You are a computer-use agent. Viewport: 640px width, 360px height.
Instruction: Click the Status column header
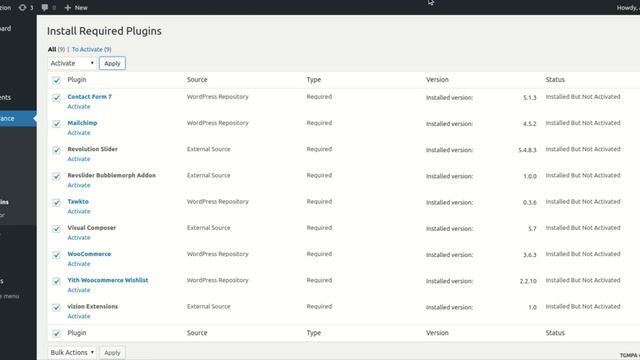[x=555, y=80]
